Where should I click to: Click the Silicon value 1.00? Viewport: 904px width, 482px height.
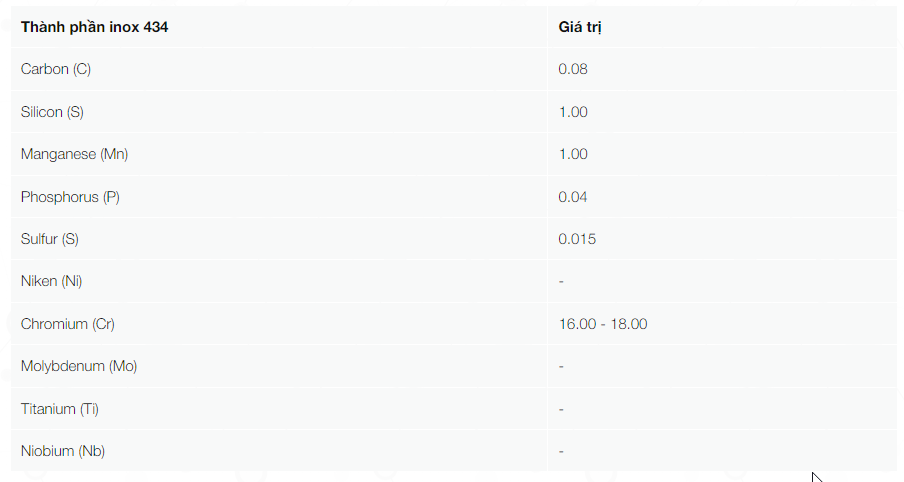[x=572, y=112]
